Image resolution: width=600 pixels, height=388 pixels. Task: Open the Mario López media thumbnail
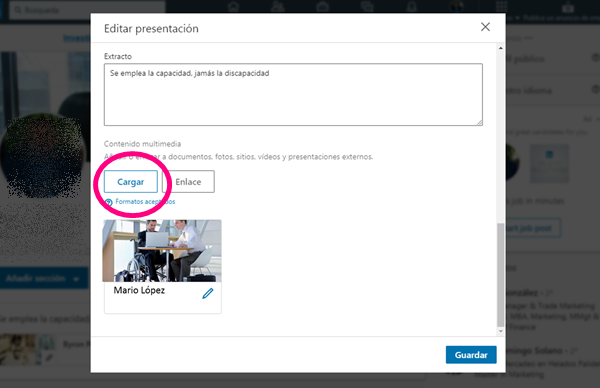click(162, 251)
